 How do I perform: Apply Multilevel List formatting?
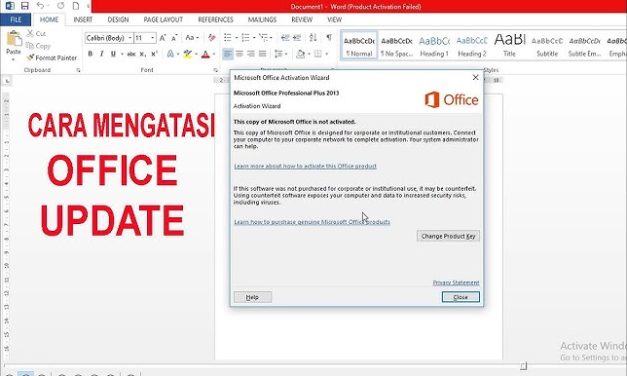(263, 38)
